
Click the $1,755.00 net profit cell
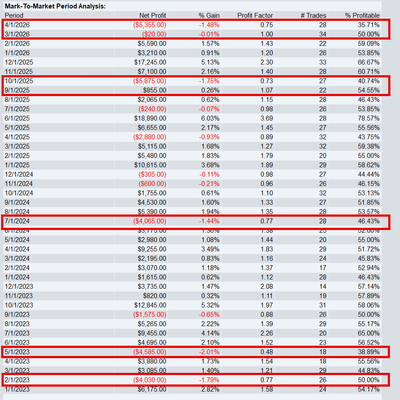(152, 193)
